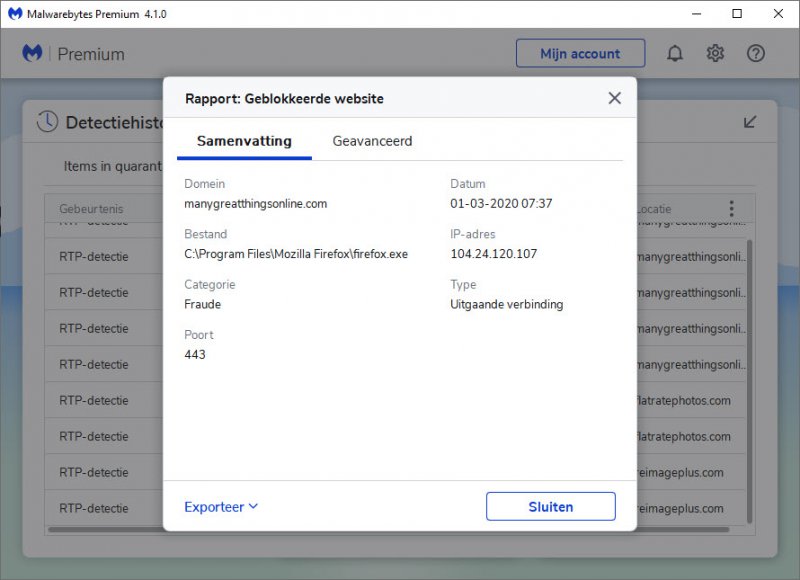Image resolution: width=800 pixels, height=580 pixels.
Task: Open the column options three-dot menu
Action: 731,208
